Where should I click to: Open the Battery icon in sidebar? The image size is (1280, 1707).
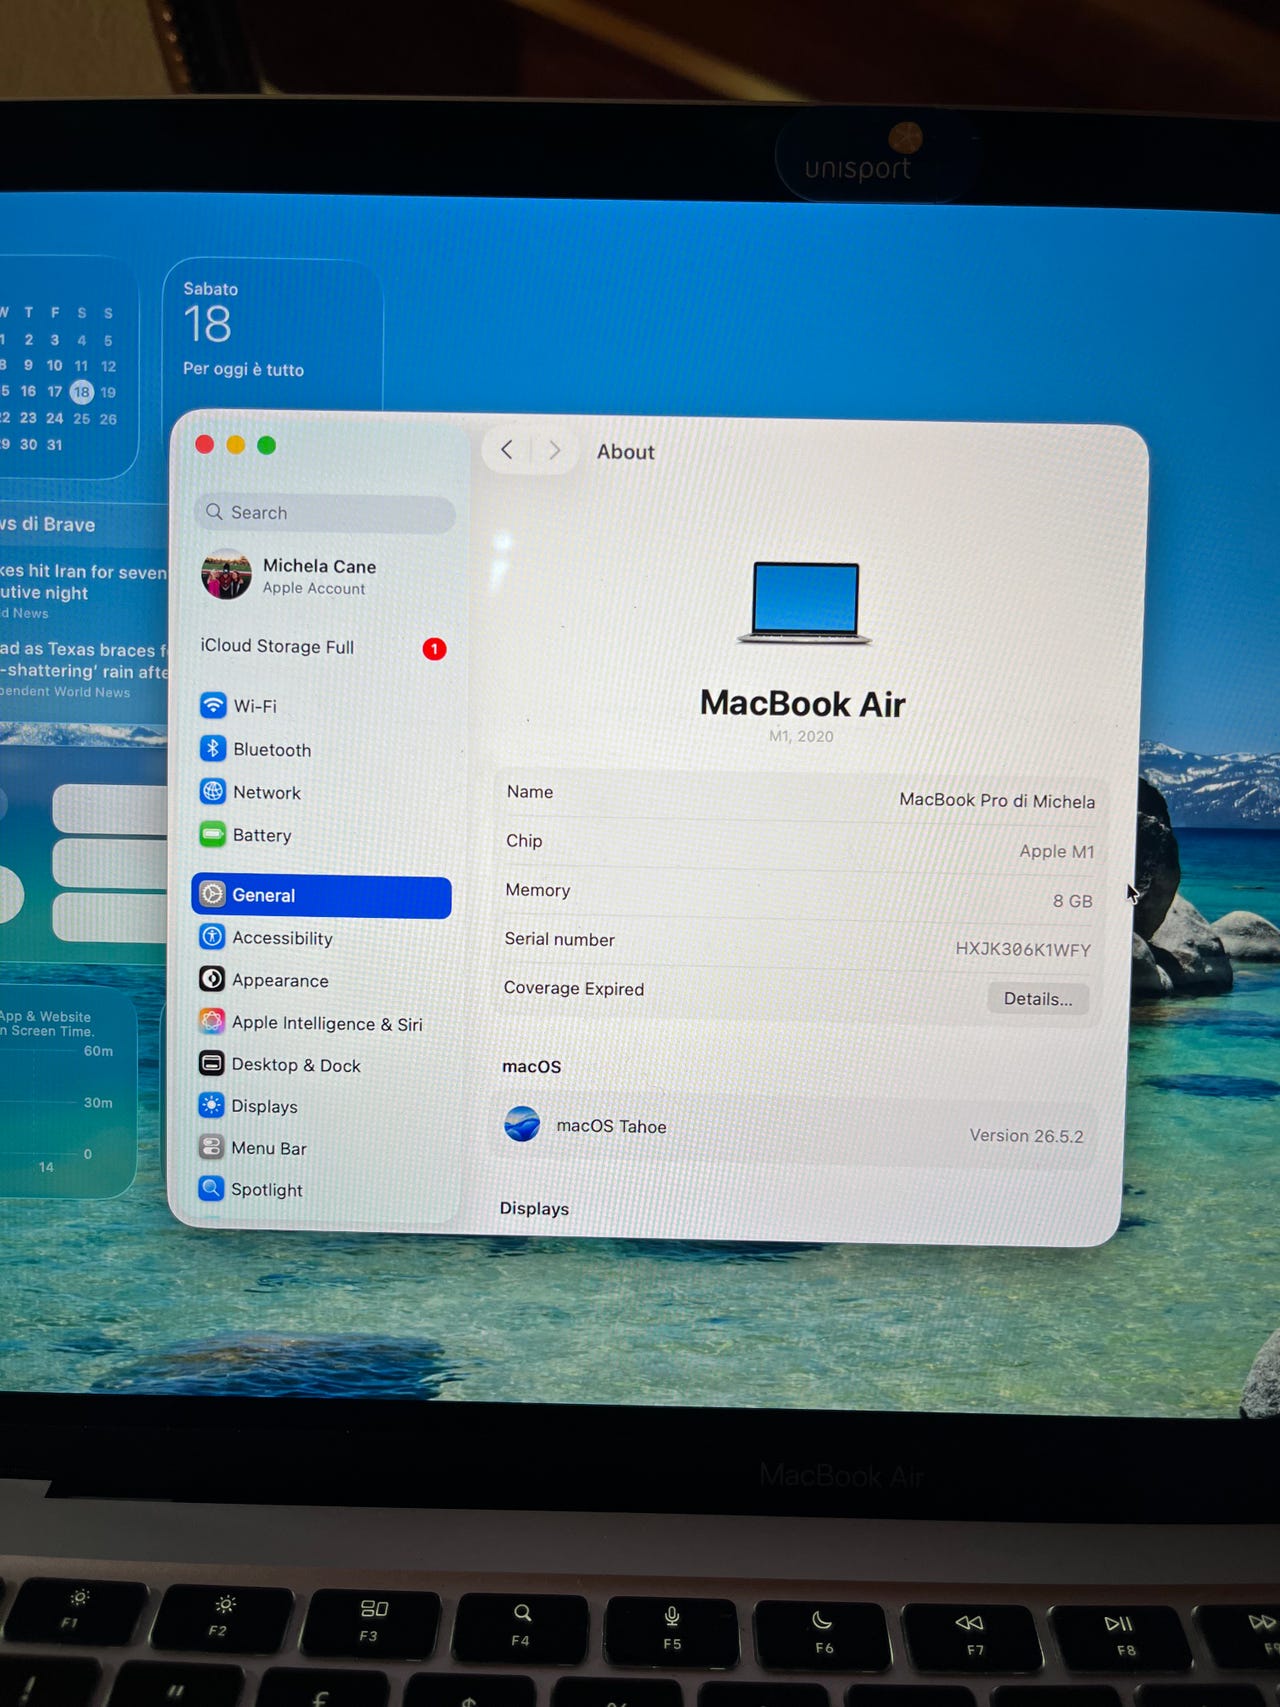click(x=213, y=834)
